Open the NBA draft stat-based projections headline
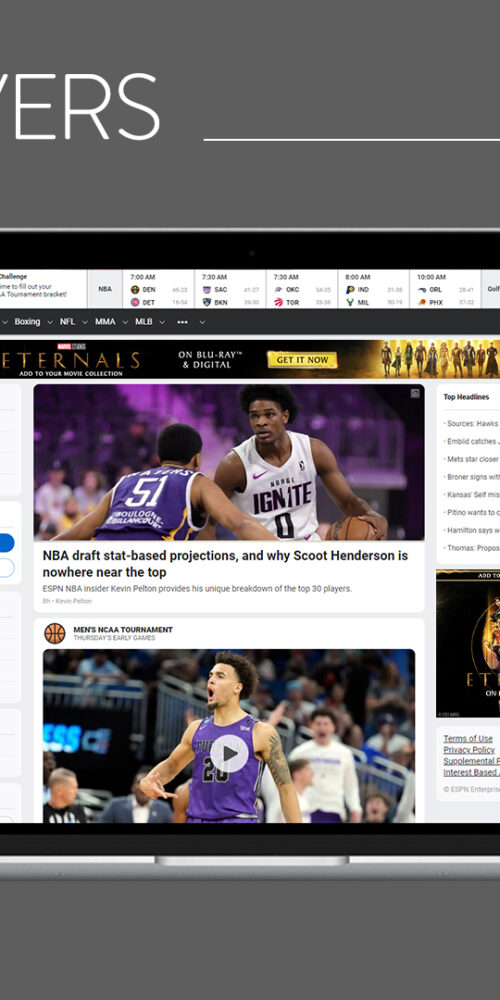The image size is (500, 1000). [225, 564]
